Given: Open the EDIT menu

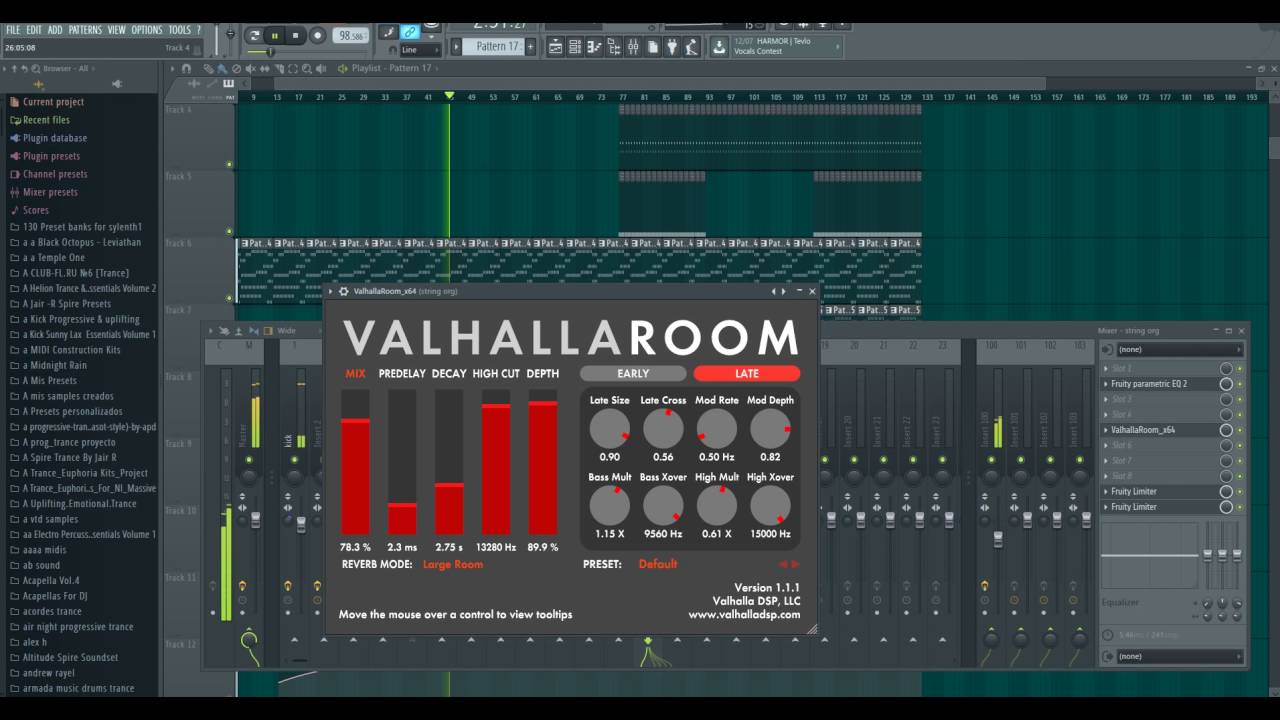Looking at the screenshot, I should [x=34, y=30].
